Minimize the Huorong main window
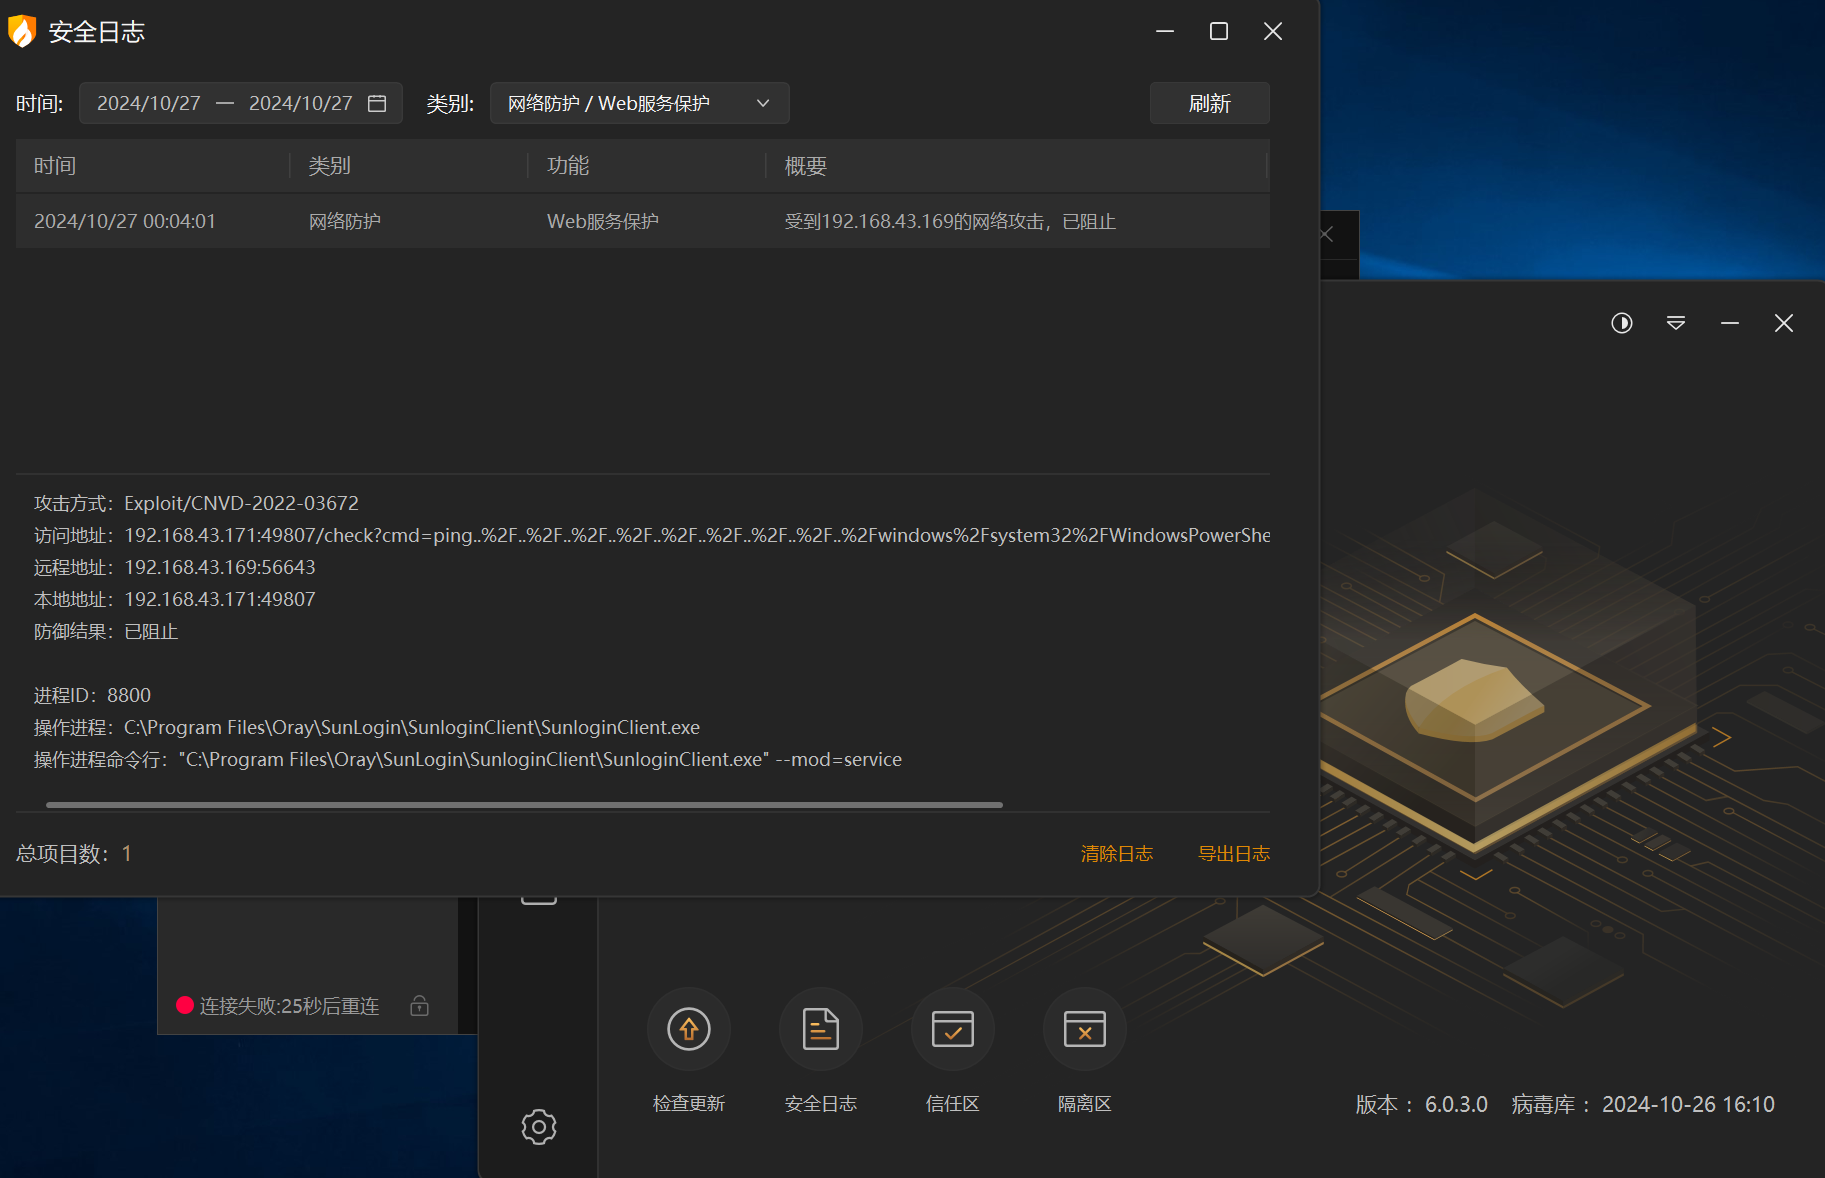Screen dimensions: 1825x1178 coord(1730,323)
